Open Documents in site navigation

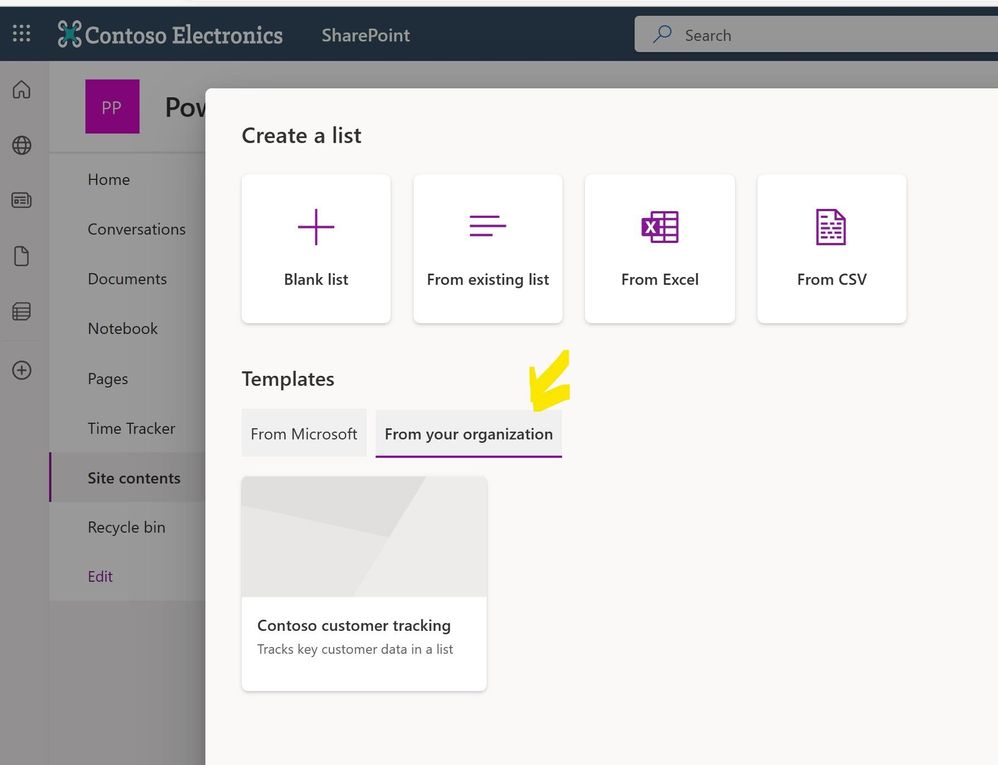click(x=127, y=279)
